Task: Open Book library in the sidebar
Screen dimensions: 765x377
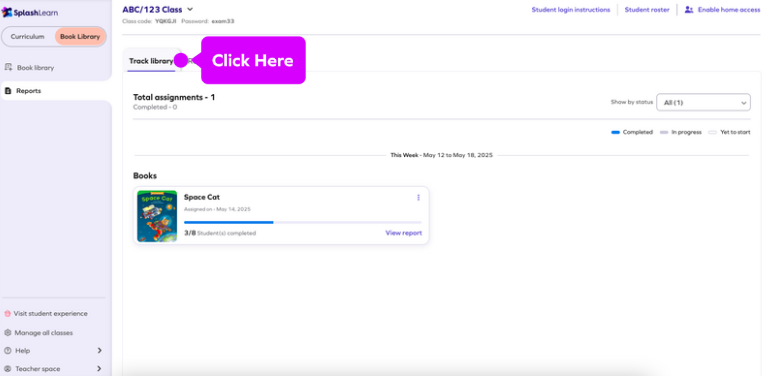Action: (x=35, y=68)
